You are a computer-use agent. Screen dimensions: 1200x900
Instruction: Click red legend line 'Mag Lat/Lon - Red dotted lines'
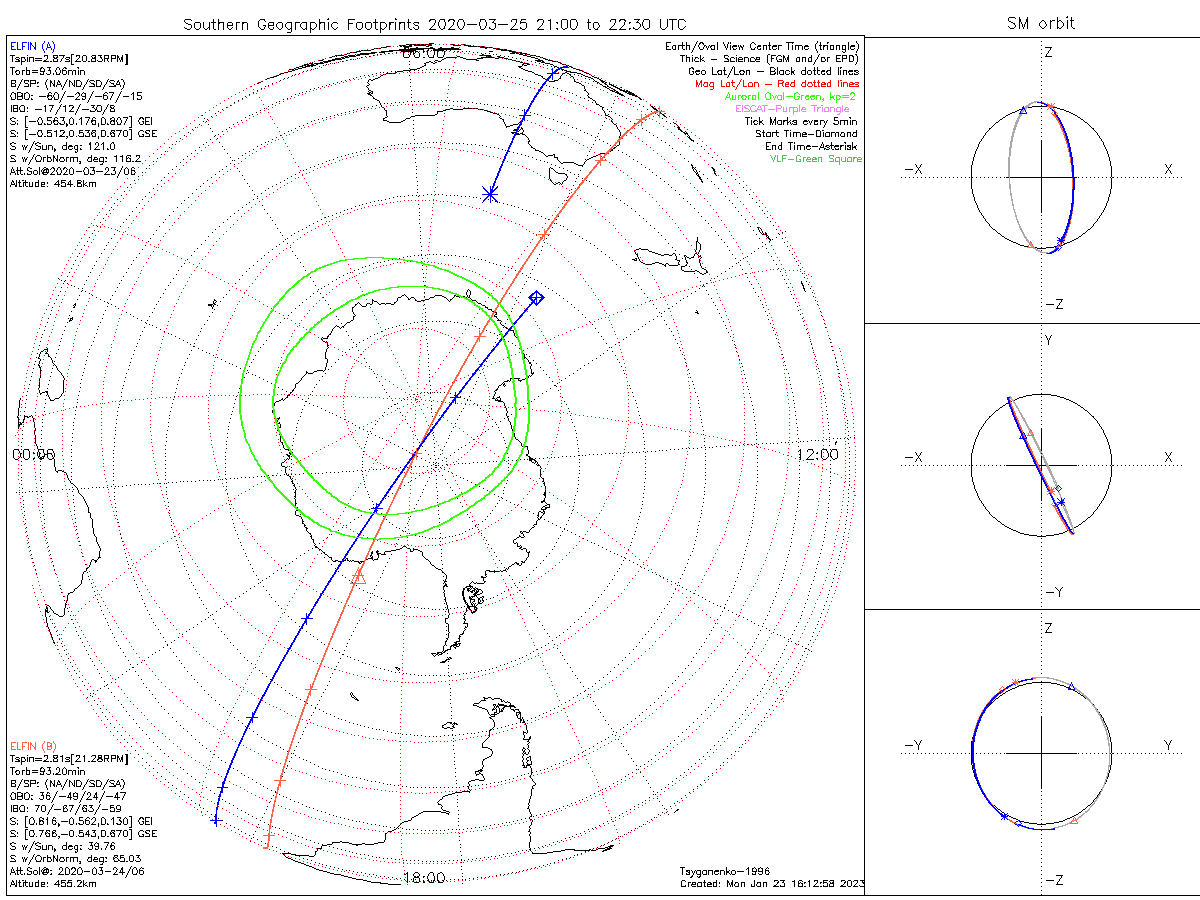coord(777,84)
